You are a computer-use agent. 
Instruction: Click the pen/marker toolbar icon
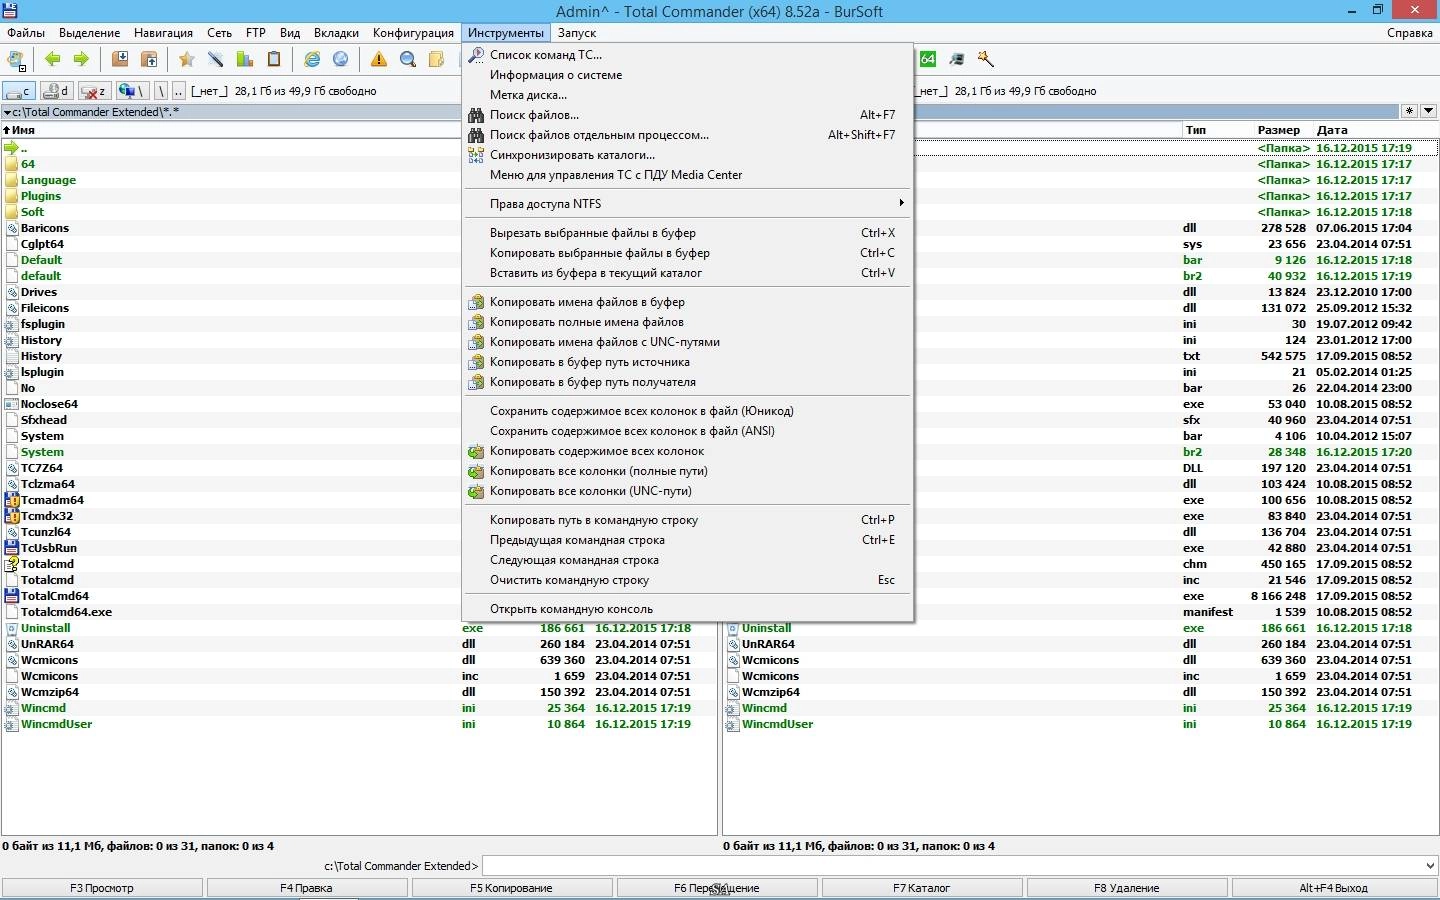[x=215, y=59]
